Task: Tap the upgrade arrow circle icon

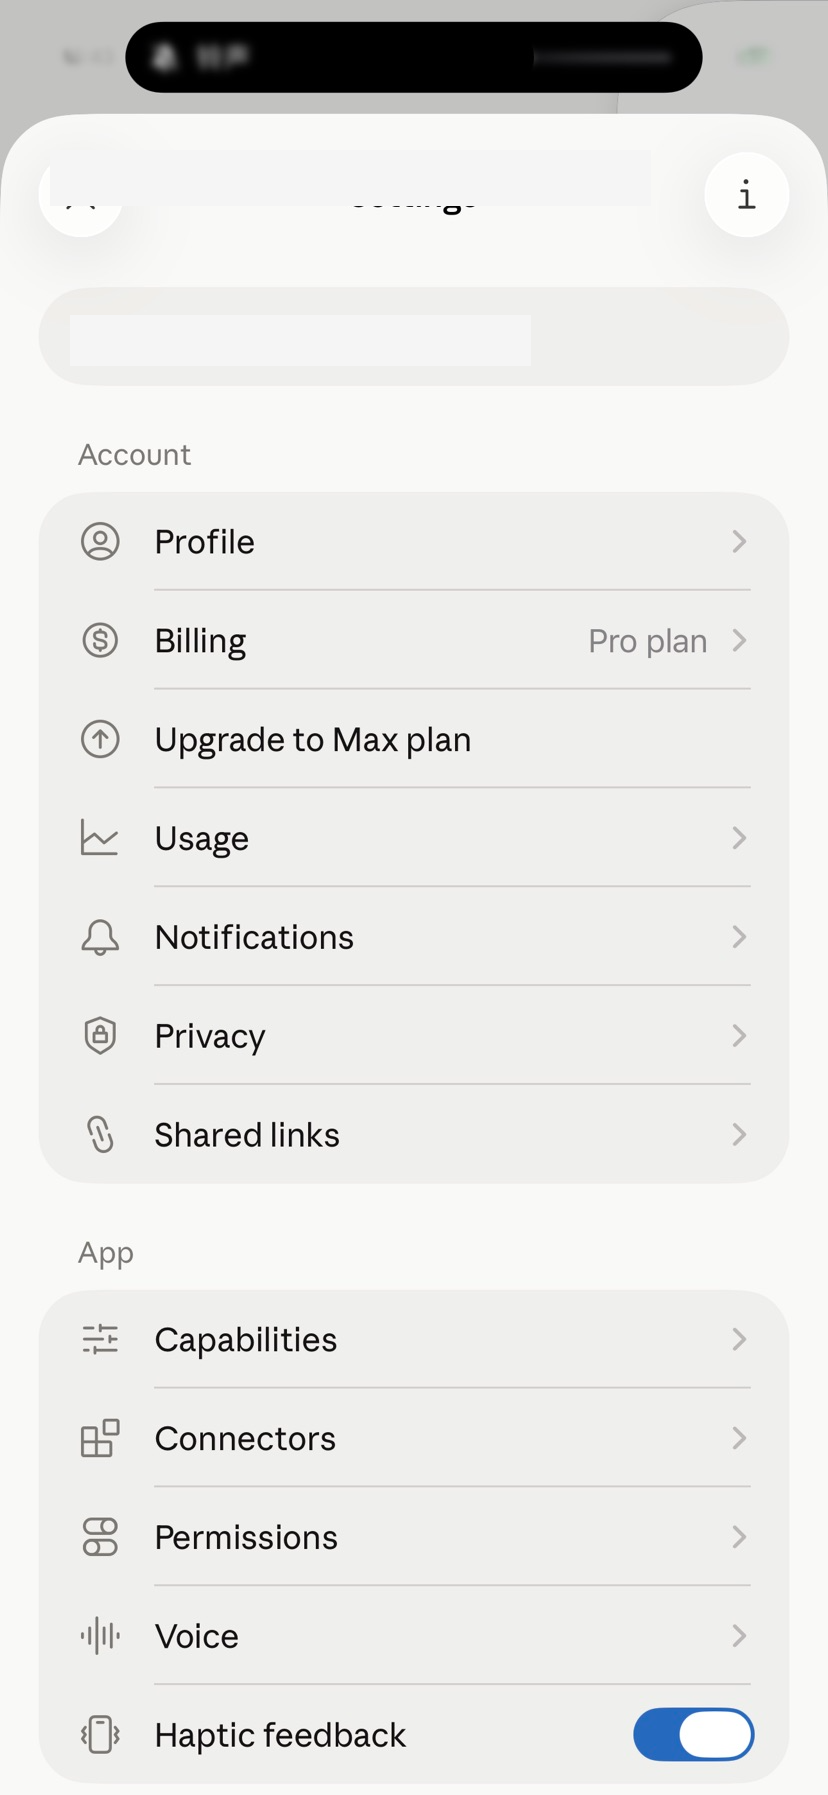Action: tap(100, 739)
